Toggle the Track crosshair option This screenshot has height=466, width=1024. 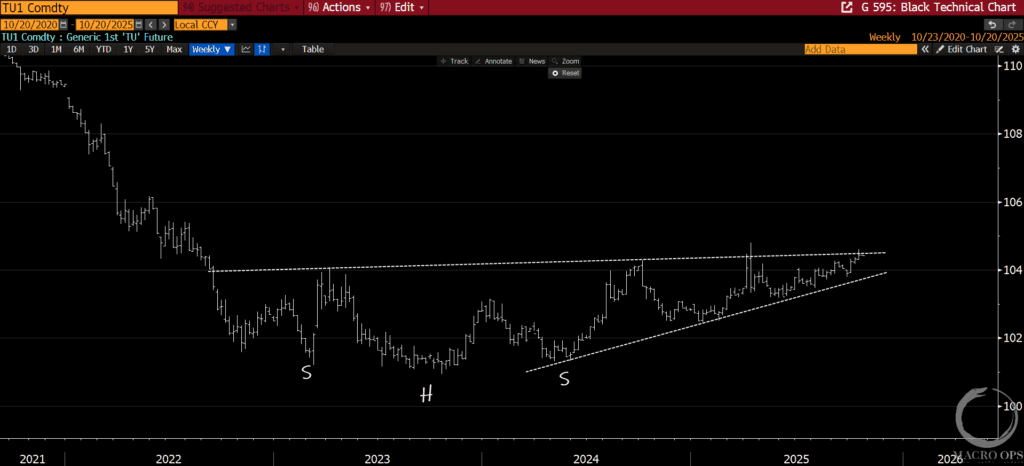click(454, 61)
